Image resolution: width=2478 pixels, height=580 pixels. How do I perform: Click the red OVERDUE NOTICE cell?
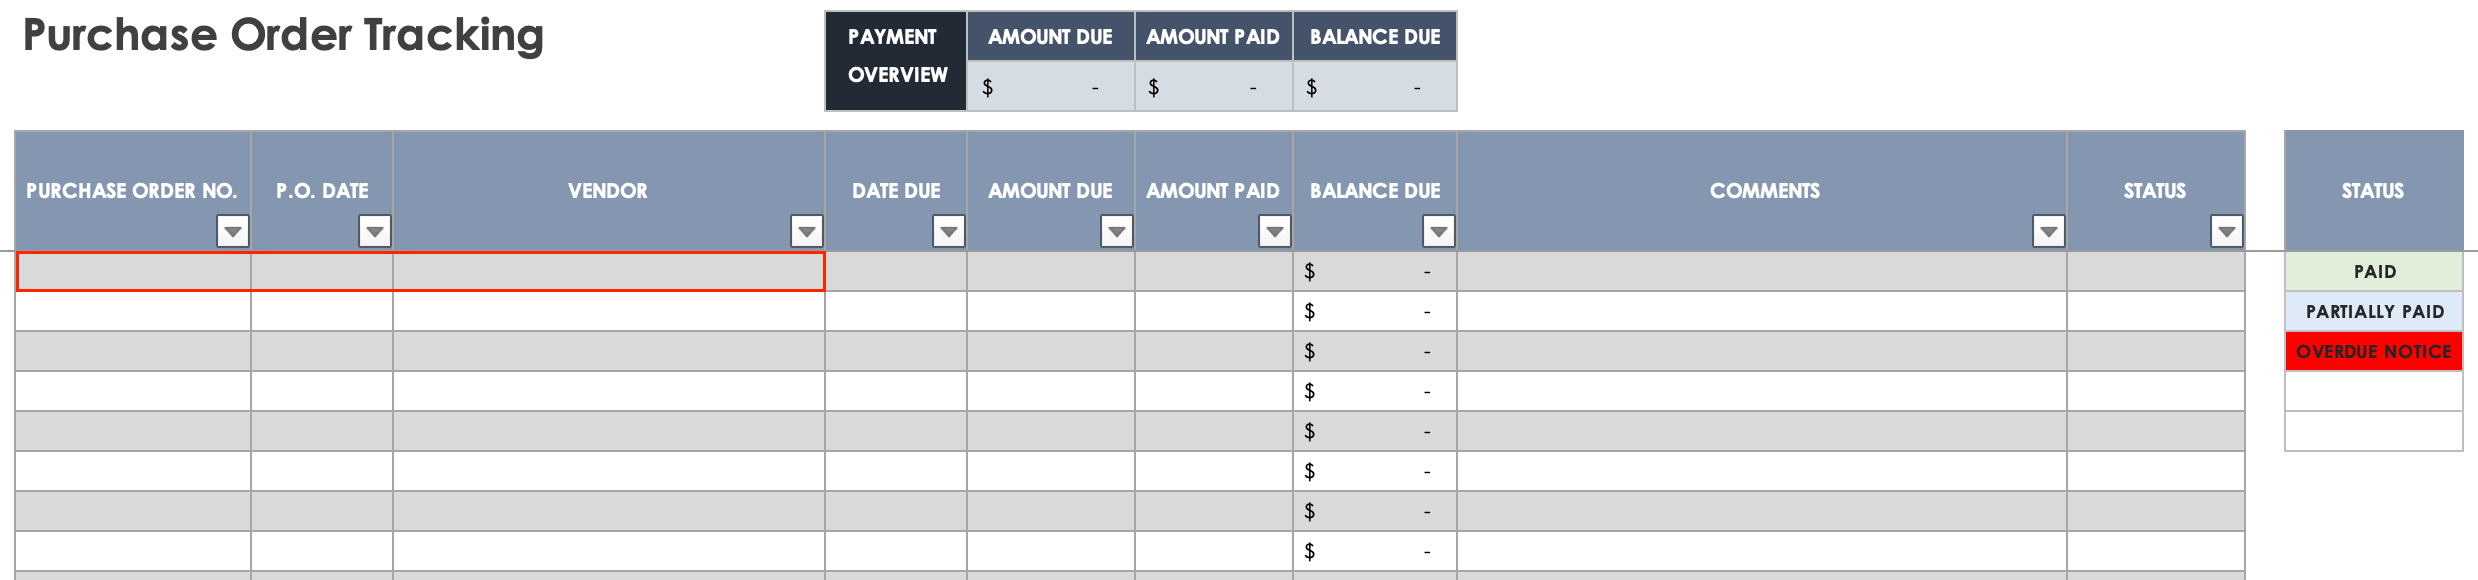pyautogui.click(x=2374, y=352)
